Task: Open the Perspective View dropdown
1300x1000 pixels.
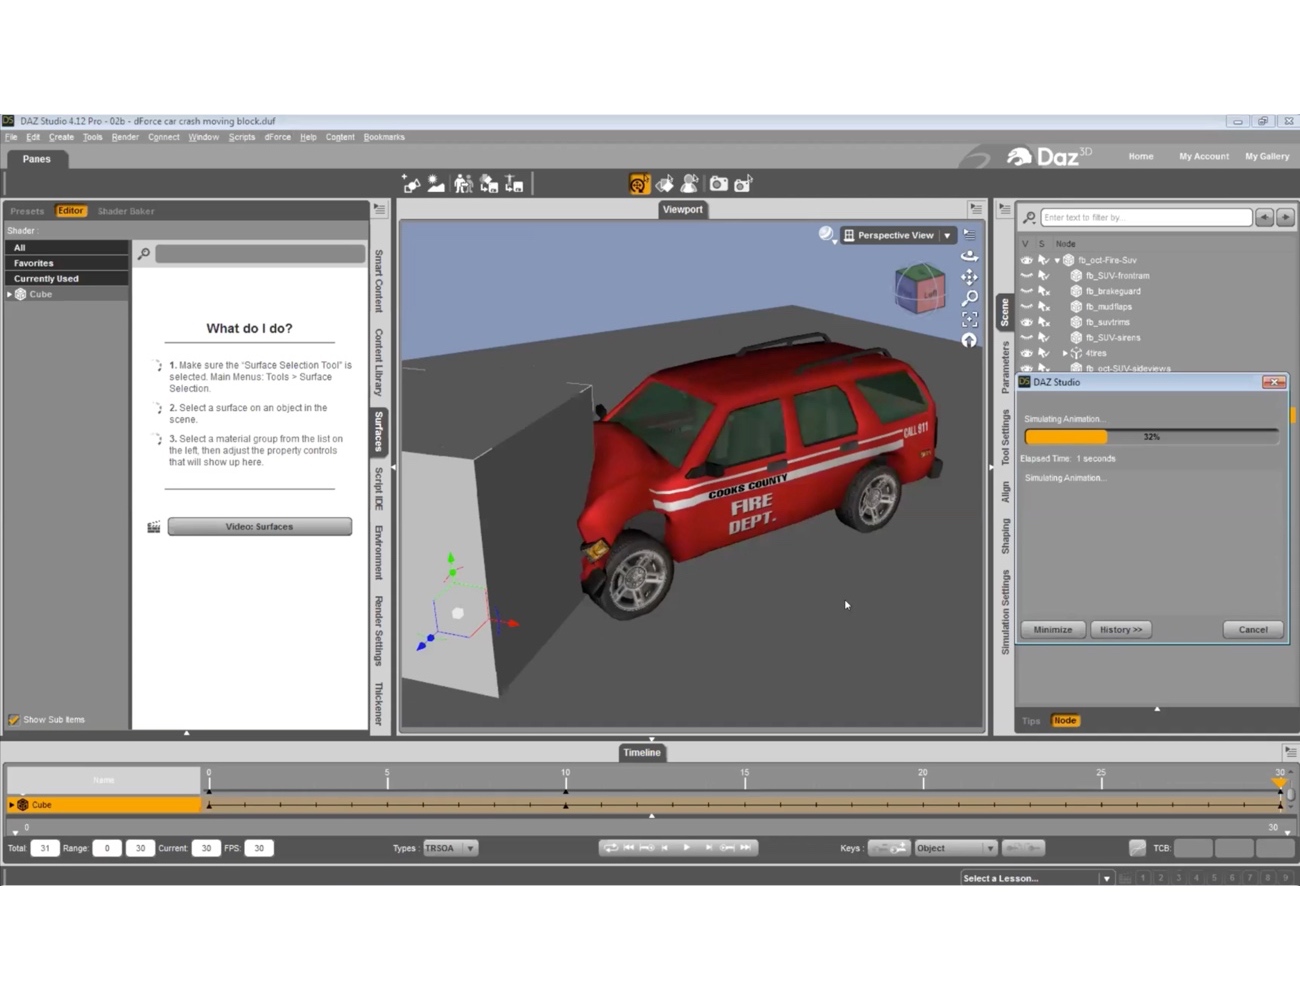Action: coord(946,234)
